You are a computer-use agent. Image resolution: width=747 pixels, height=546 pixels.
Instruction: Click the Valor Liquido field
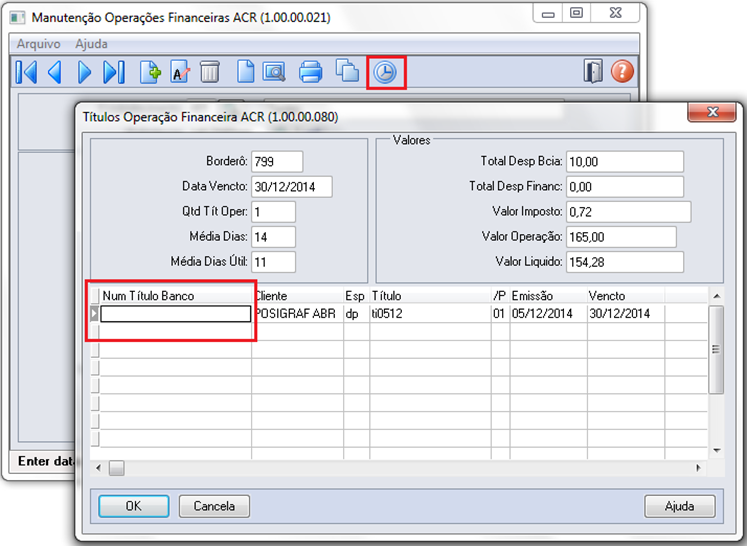(x=625, y=262)
